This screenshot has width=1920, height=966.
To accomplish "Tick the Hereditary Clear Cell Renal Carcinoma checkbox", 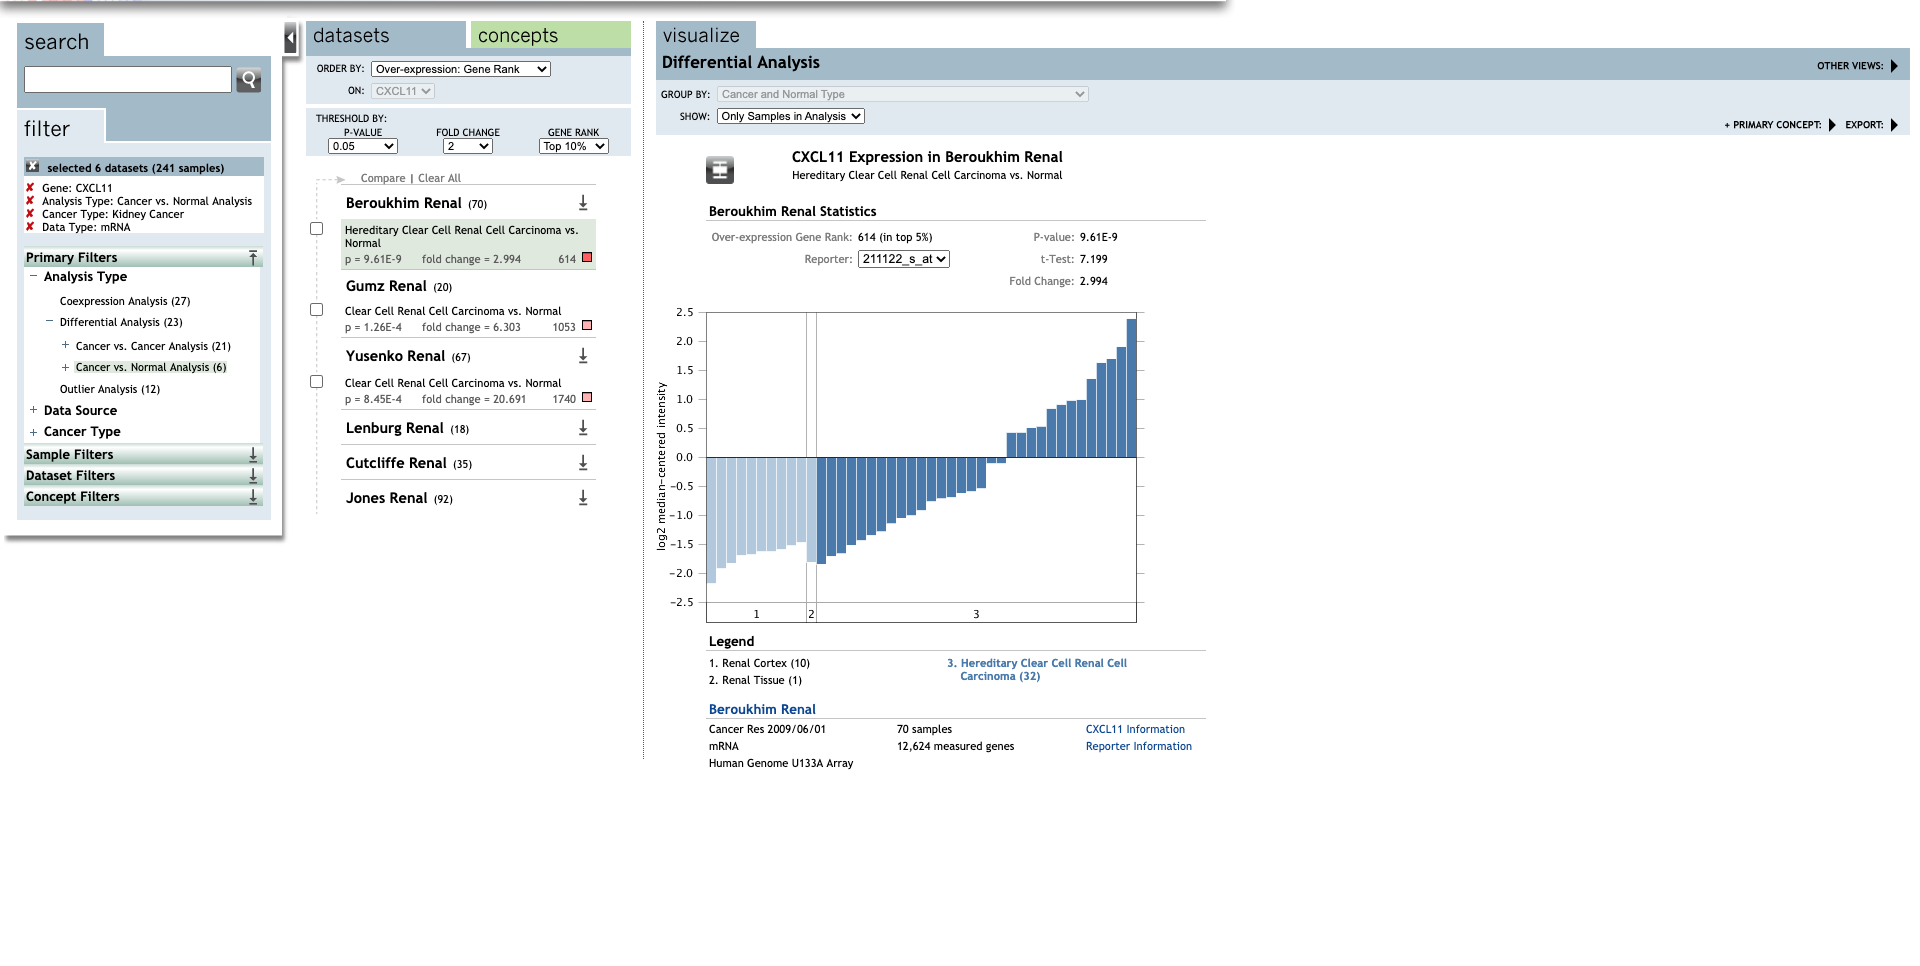I will point(317,229).
